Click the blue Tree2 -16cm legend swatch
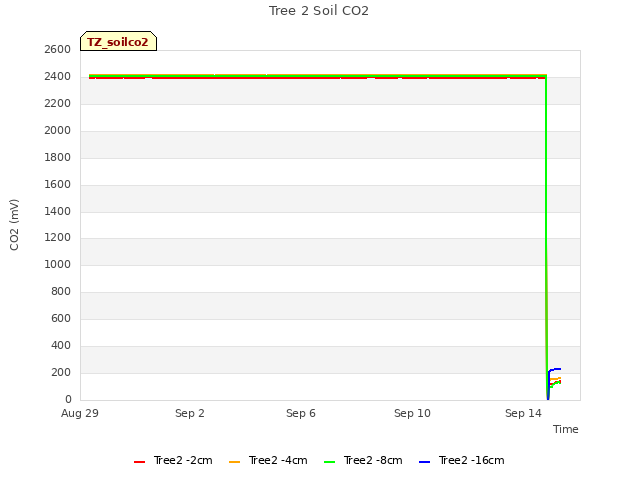 click(x=424, y=462)
